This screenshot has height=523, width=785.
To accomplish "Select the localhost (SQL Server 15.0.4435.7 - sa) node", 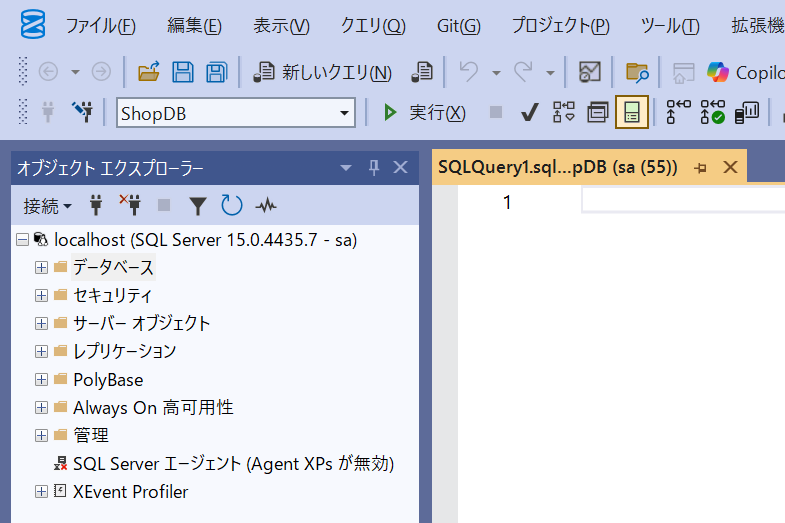I will [x=205, y=240].
